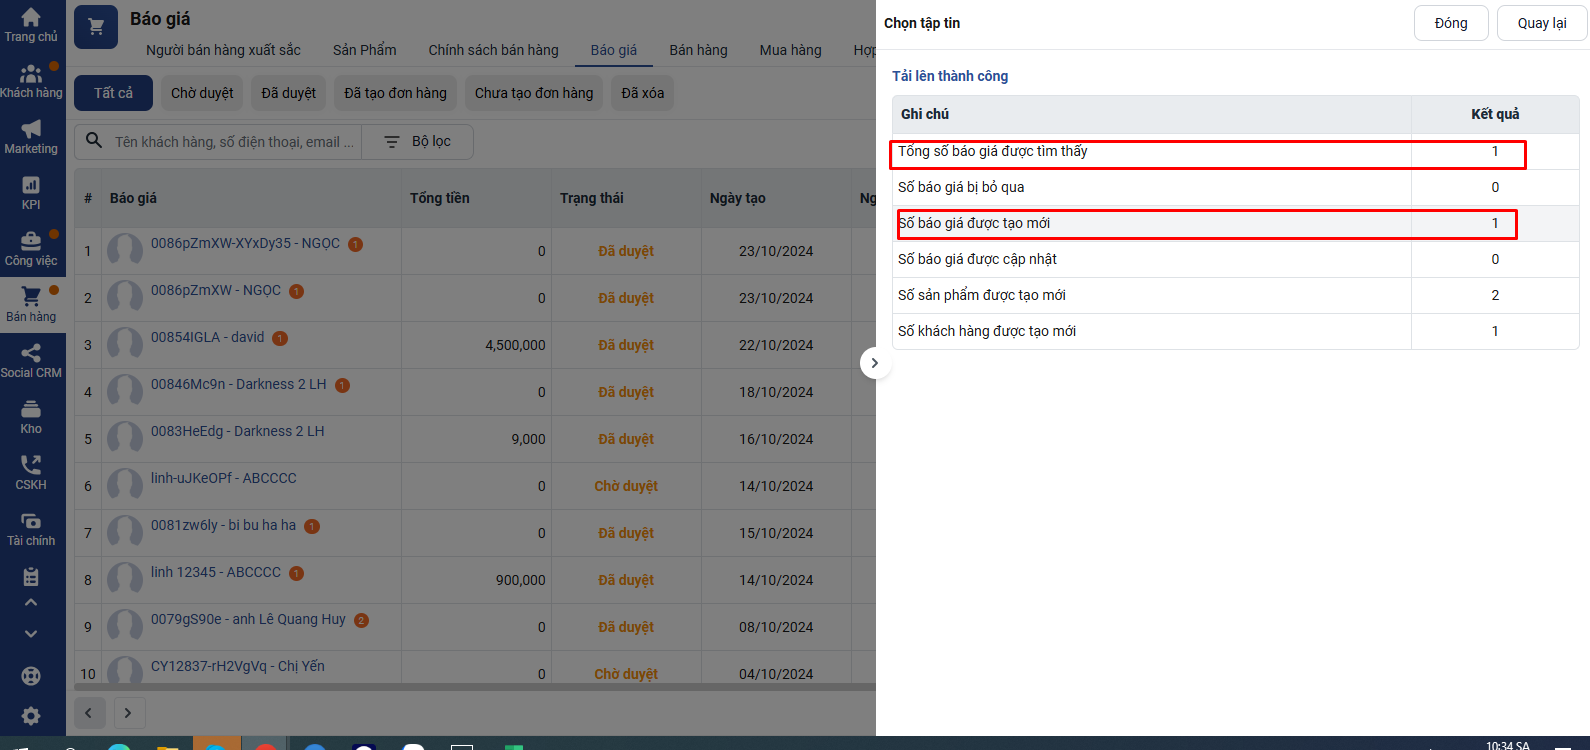Image resolution: width=1590 pixels, height=750 pixels.
Task: Switch to the Sản Phẩm tab
Action: point(364,50)
